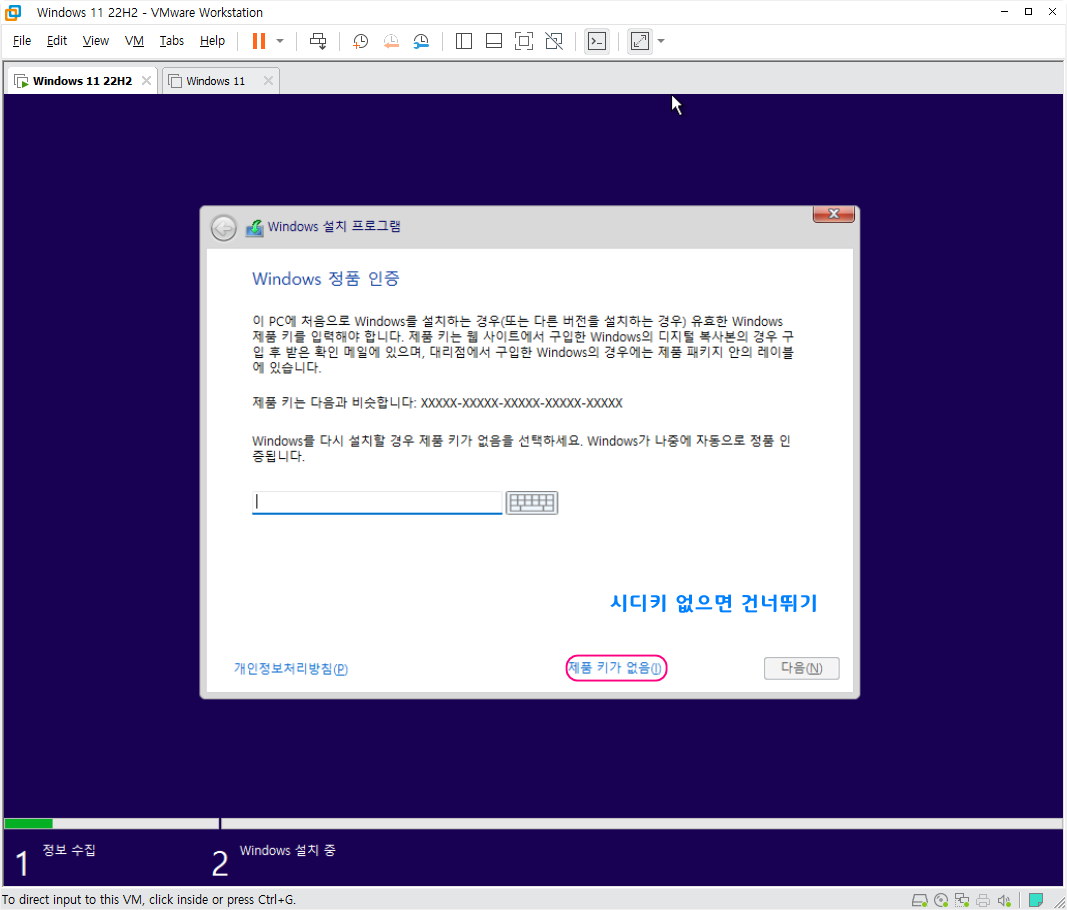Click the setup back arrow button
This screenshot has height=910, width=1067.
pos(223,228)
